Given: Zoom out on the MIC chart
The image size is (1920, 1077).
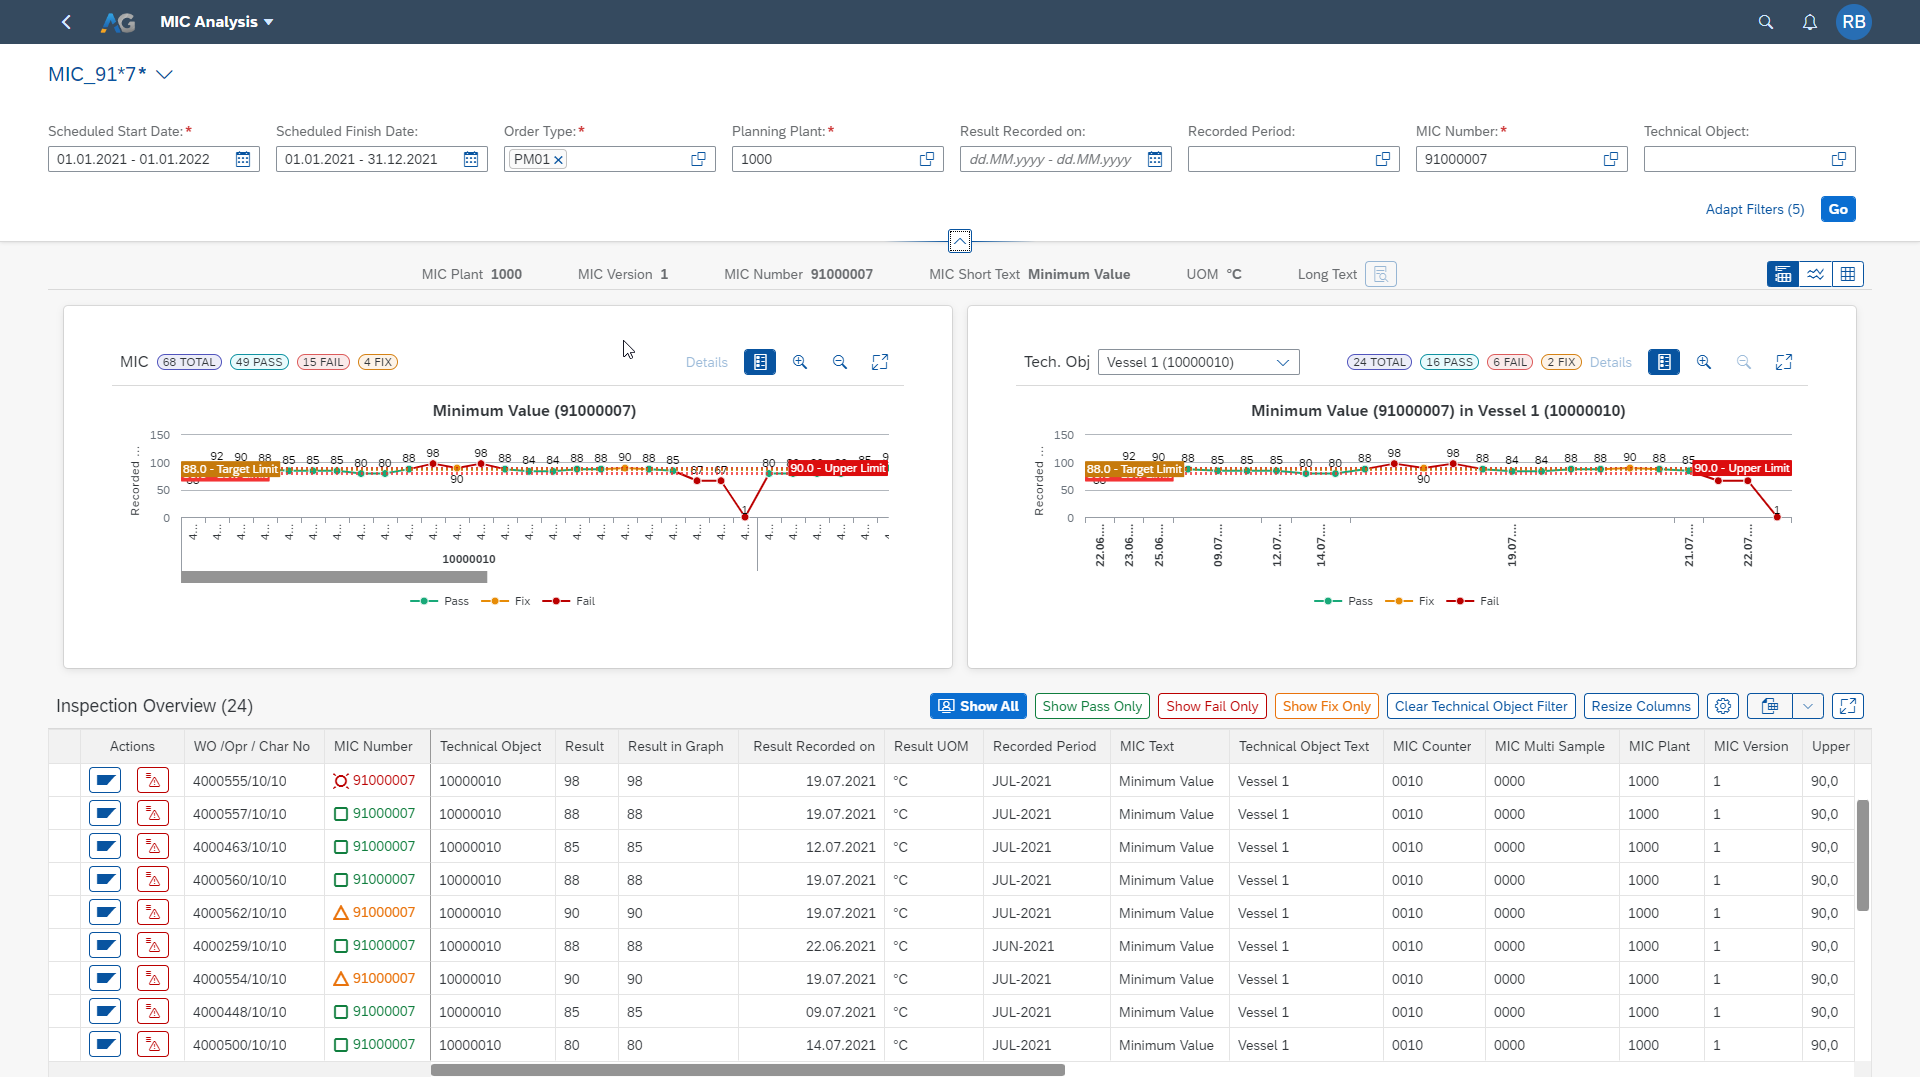Looking at the screenshot, I should (x=840, y=362).
